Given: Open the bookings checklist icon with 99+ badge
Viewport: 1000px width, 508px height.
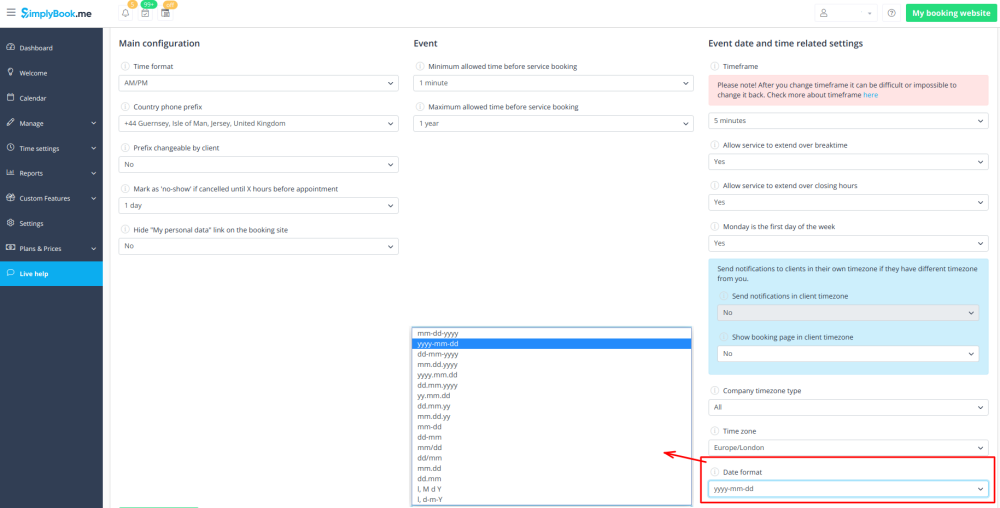Looking at the screenshot, I should (x=145, y=13).
